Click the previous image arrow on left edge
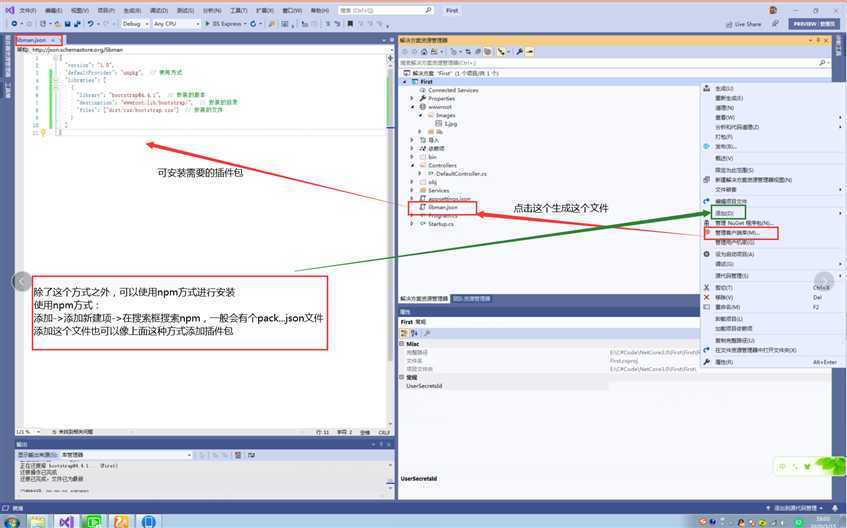 click(x=21, y=281)
